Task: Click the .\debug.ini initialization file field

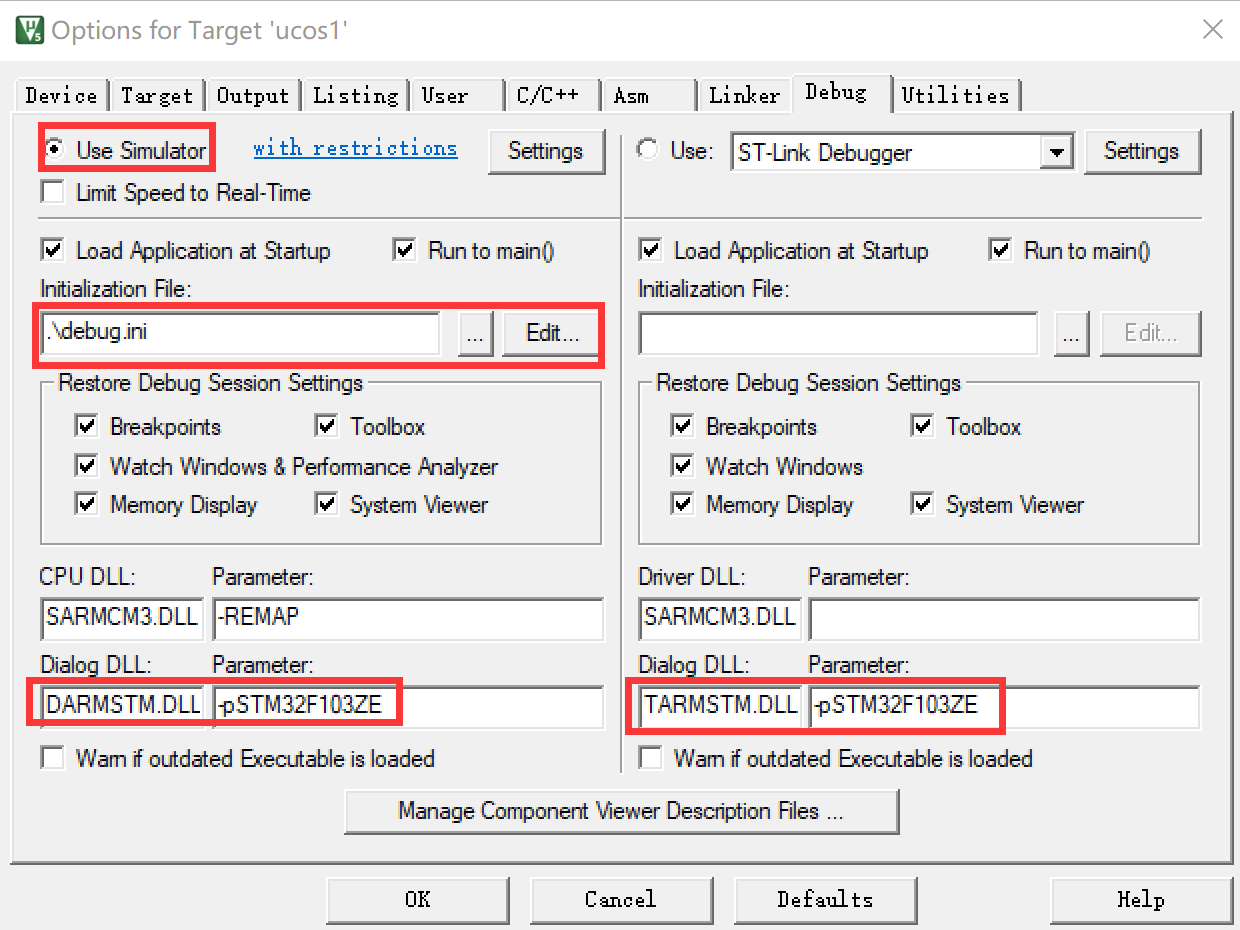Action: click(241, 334)
